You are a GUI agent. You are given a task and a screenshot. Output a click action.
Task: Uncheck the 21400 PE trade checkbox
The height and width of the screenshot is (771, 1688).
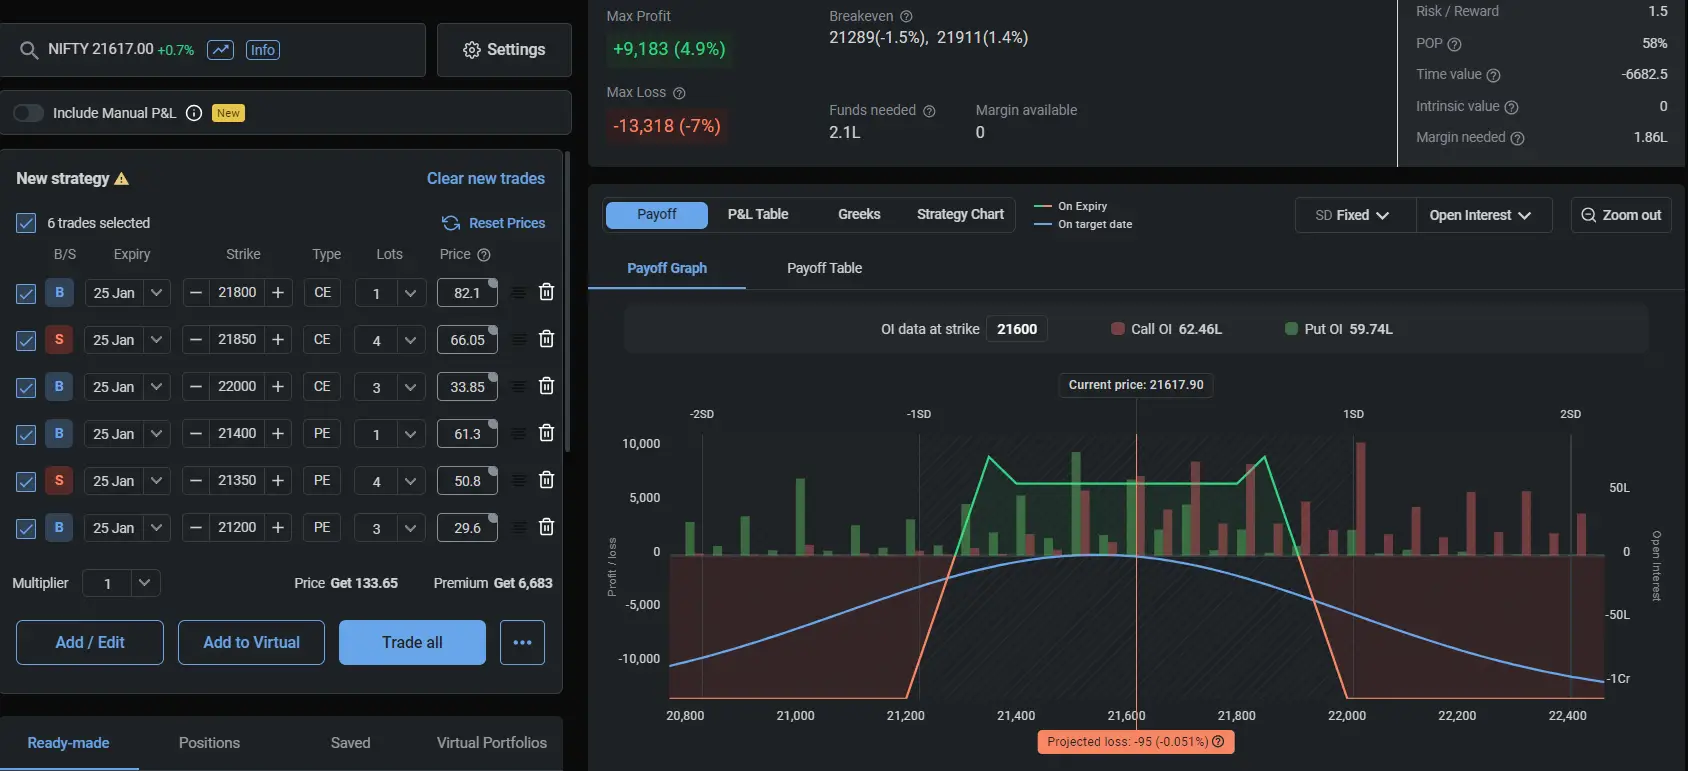(x=26, y=435)
